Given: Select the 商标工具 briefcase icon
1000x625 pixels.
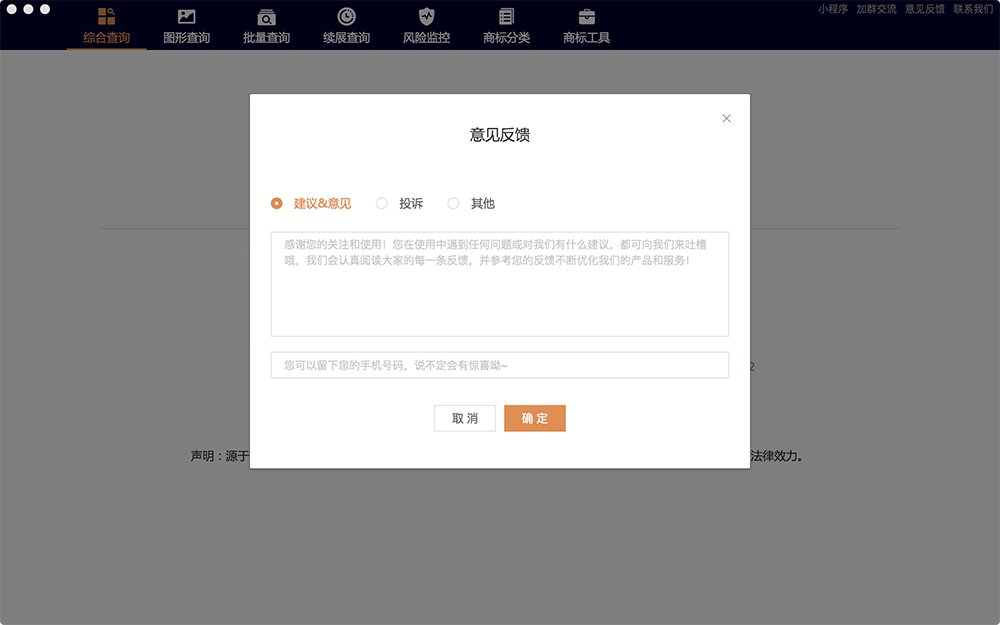Looking at the screenshot, I should click(x=586, y=17).
